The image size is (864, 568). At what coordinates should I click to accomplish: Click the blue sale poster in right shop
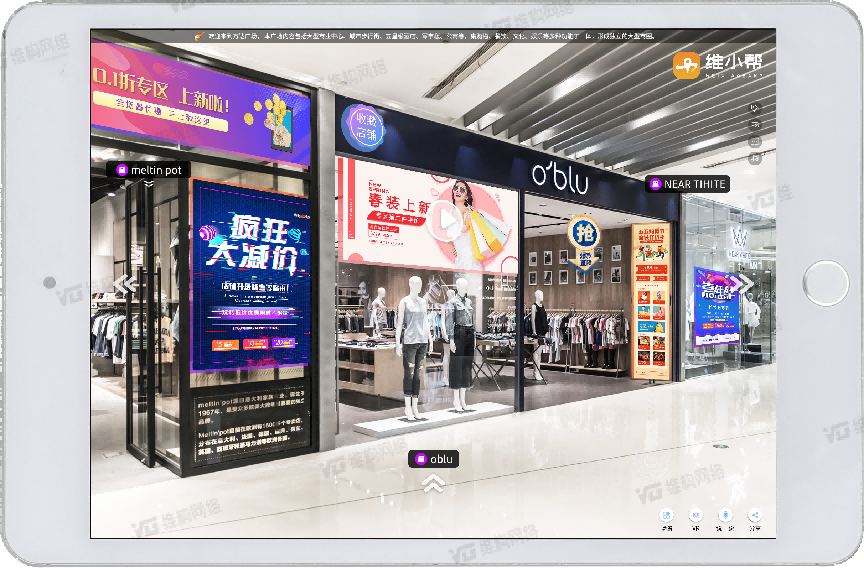[x=716, y=307]
